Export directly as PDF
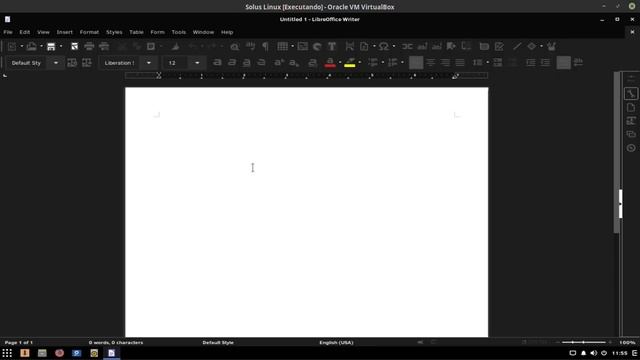640x360 pixels. tap(74, 47)
